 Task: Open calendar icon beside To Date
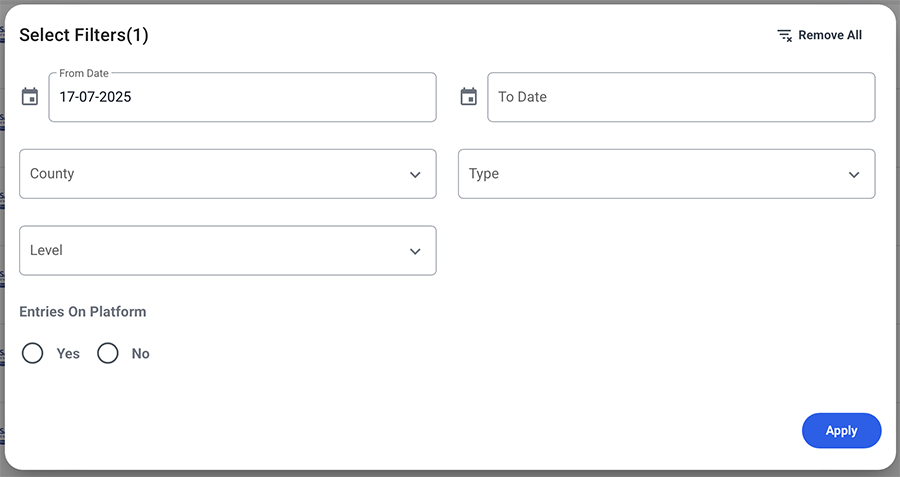tap(469, 96)
